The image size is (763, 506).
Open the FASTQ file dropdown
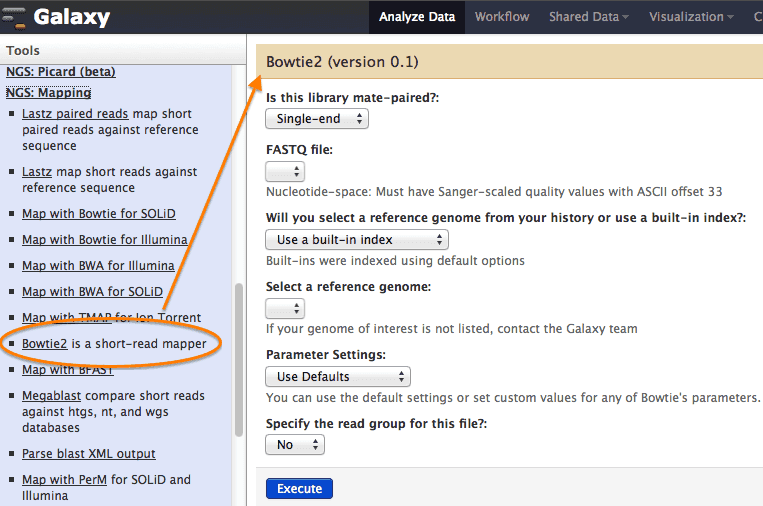285,171
